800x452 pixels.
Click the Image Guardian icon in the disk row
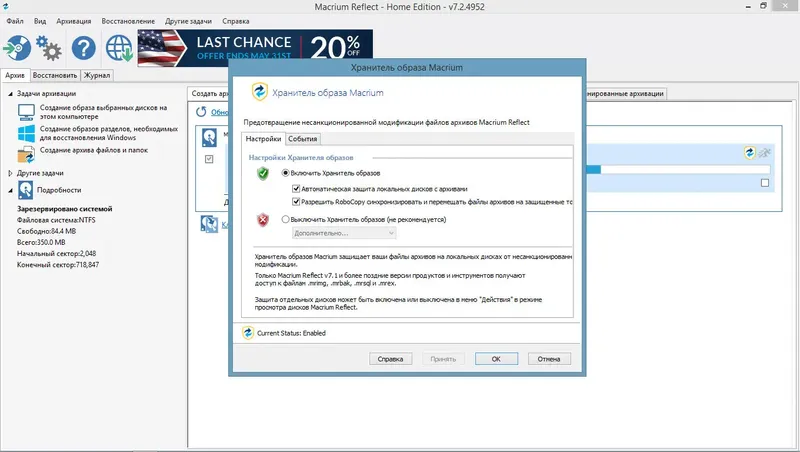(749, 152)
